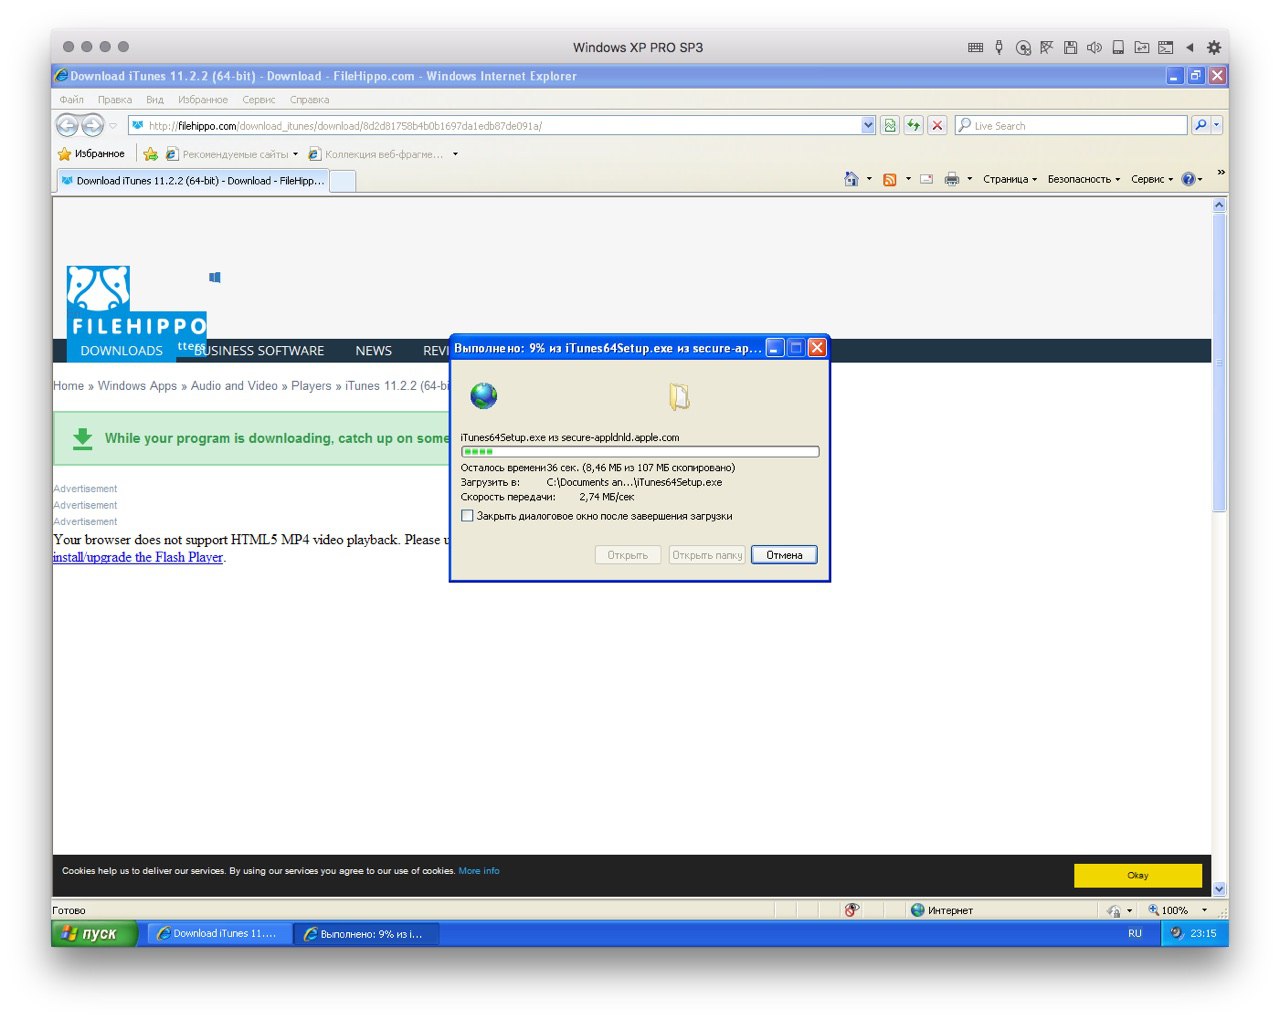Click the network adapter icon in VM toolbar

point(1046,47)
